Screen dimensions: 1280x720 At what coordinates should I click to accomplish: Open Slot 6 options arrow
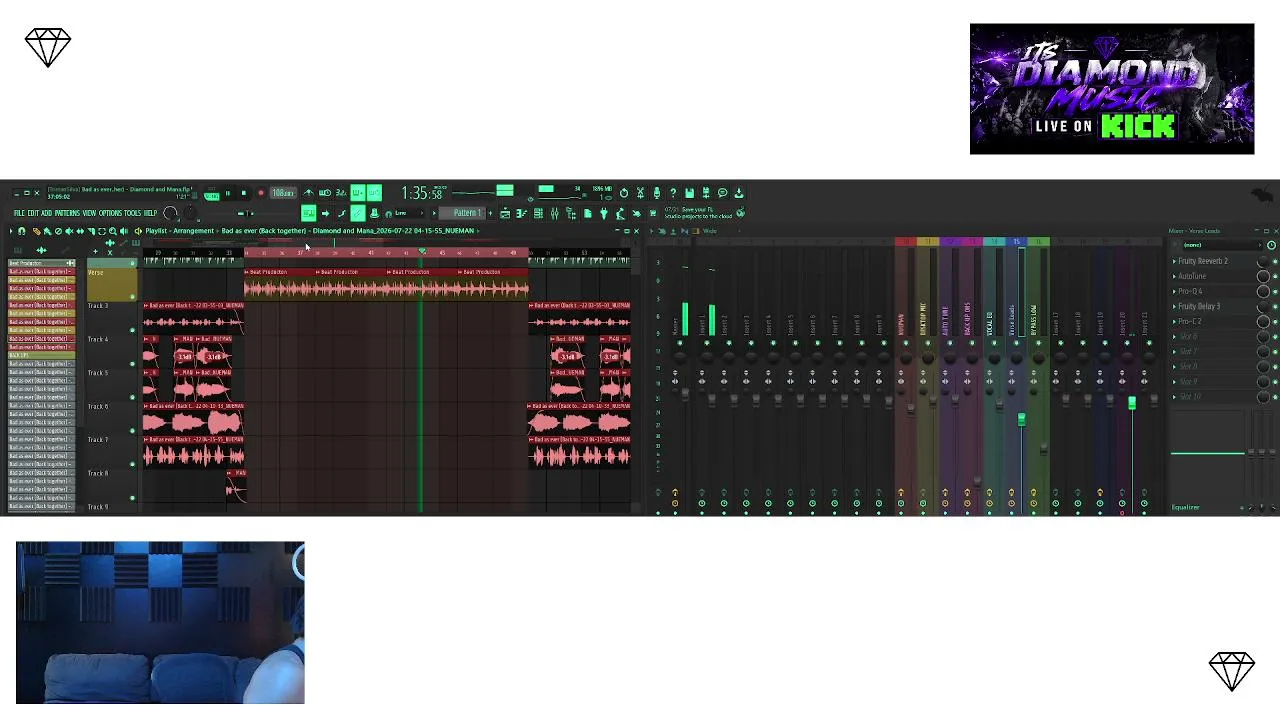point(1175,336)
